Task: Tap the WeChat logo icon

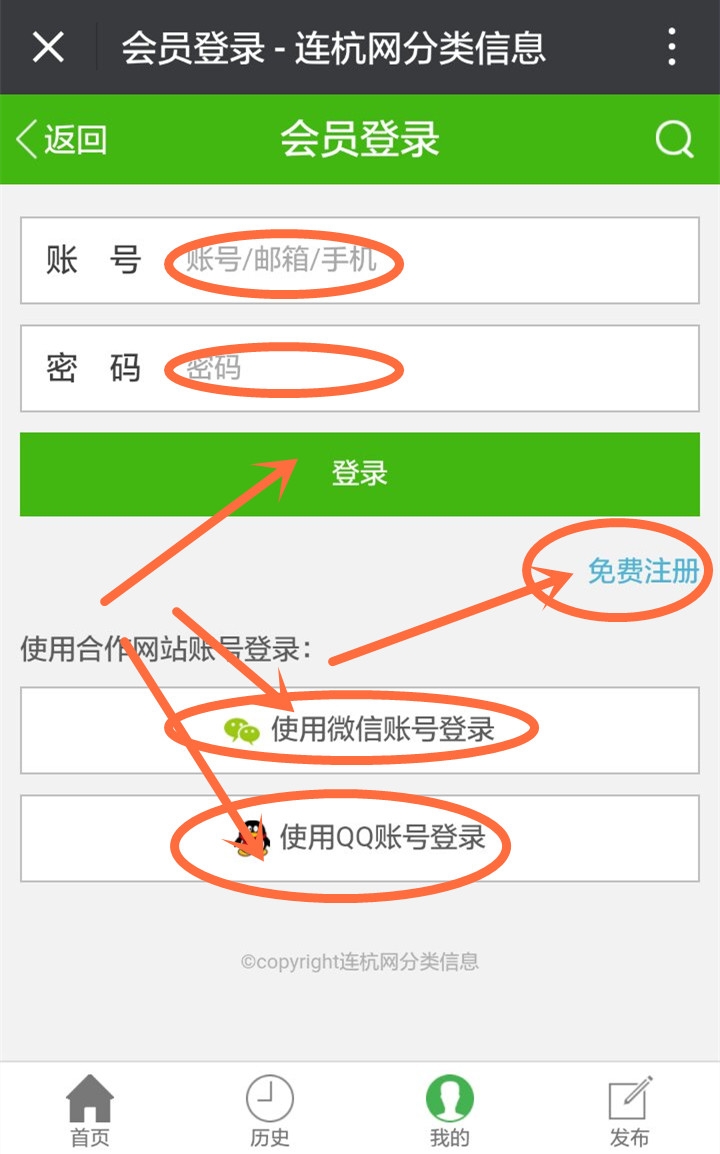Action: 241,730
